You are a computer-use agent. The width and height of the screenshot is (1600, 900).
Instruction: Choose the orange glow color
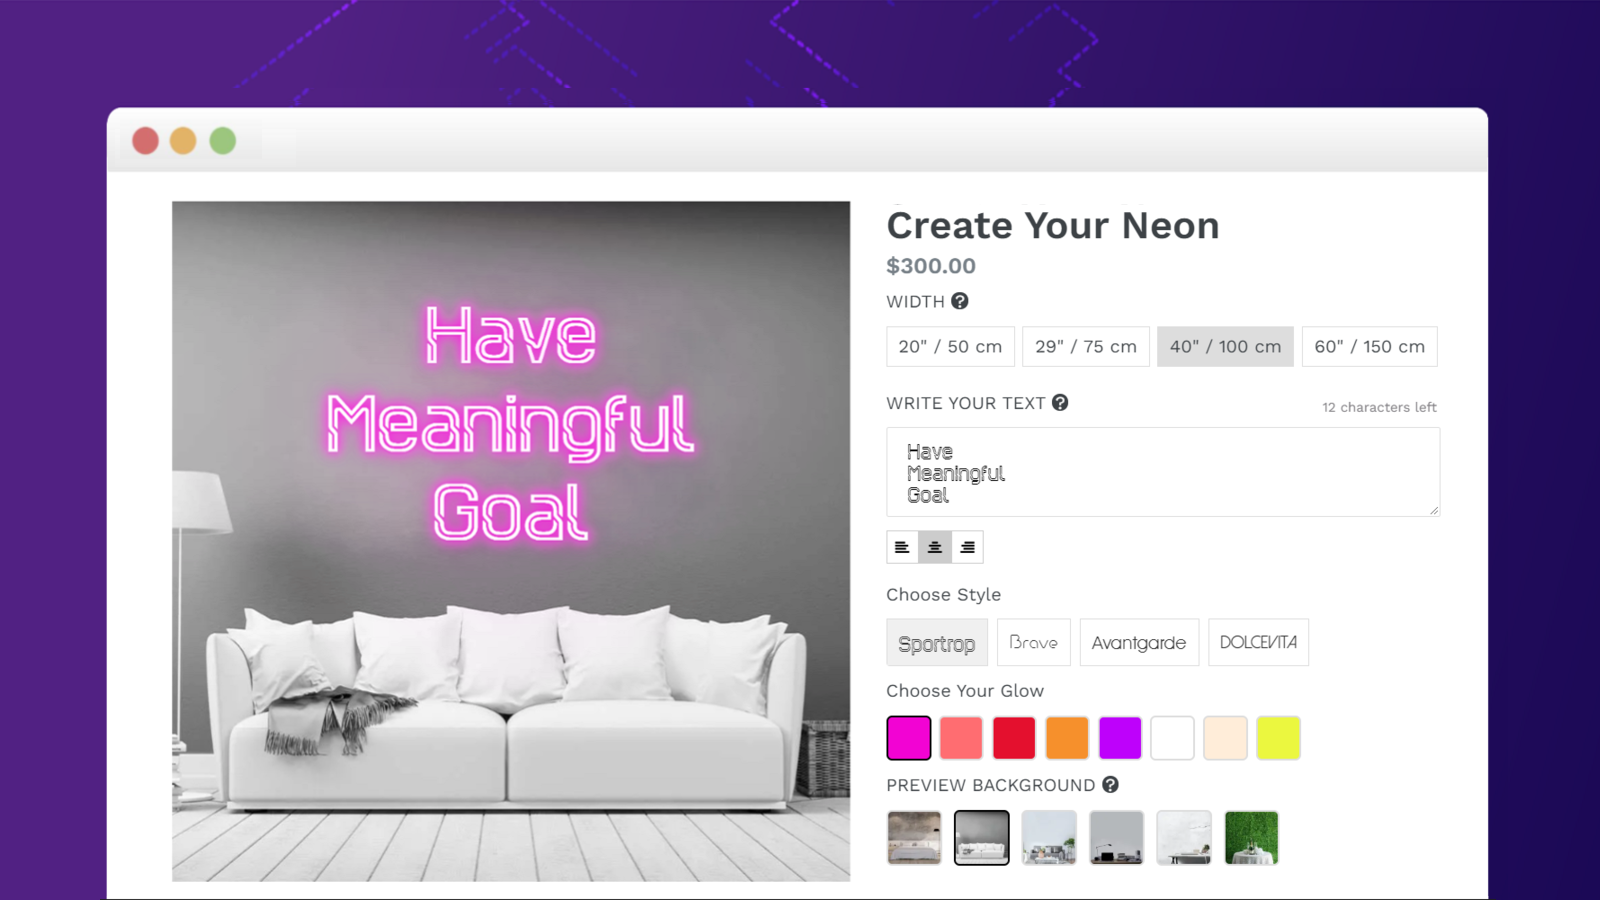click(1067, 737)
